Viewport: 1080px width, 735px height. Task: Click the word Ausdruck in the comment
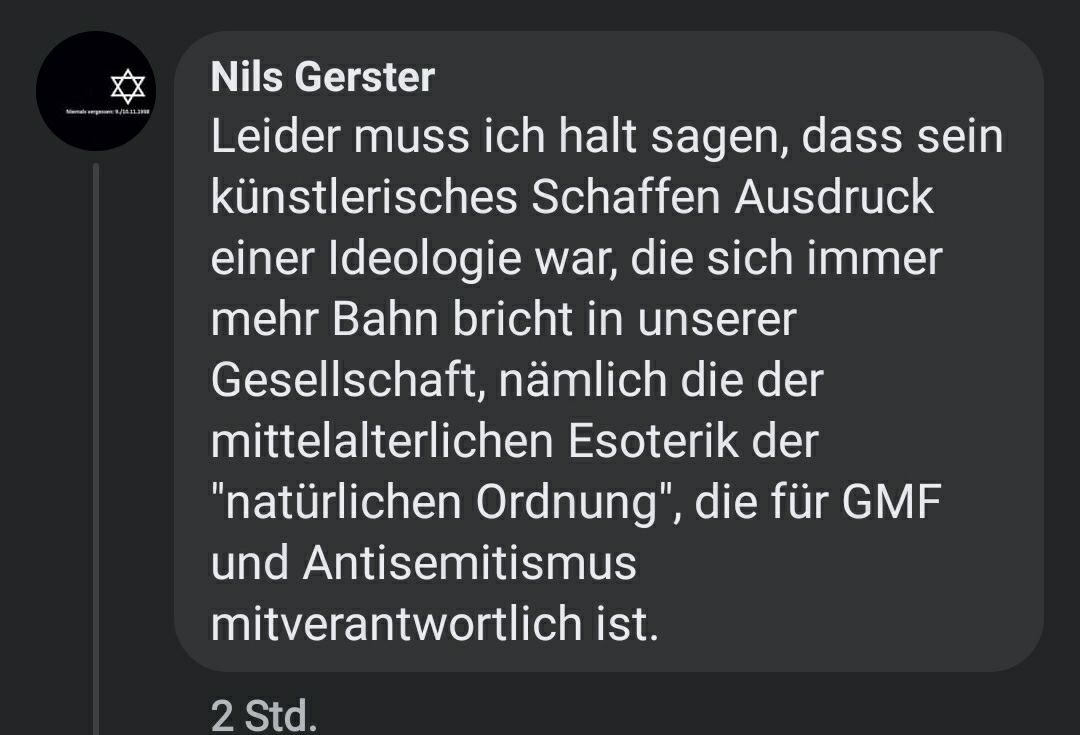coord(834,198)
